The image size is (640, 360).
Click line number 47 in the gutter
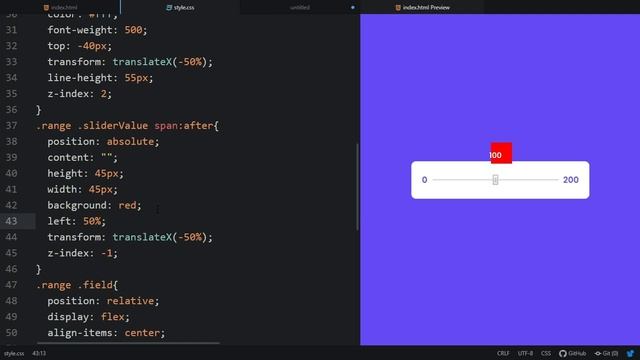[11, 284]
